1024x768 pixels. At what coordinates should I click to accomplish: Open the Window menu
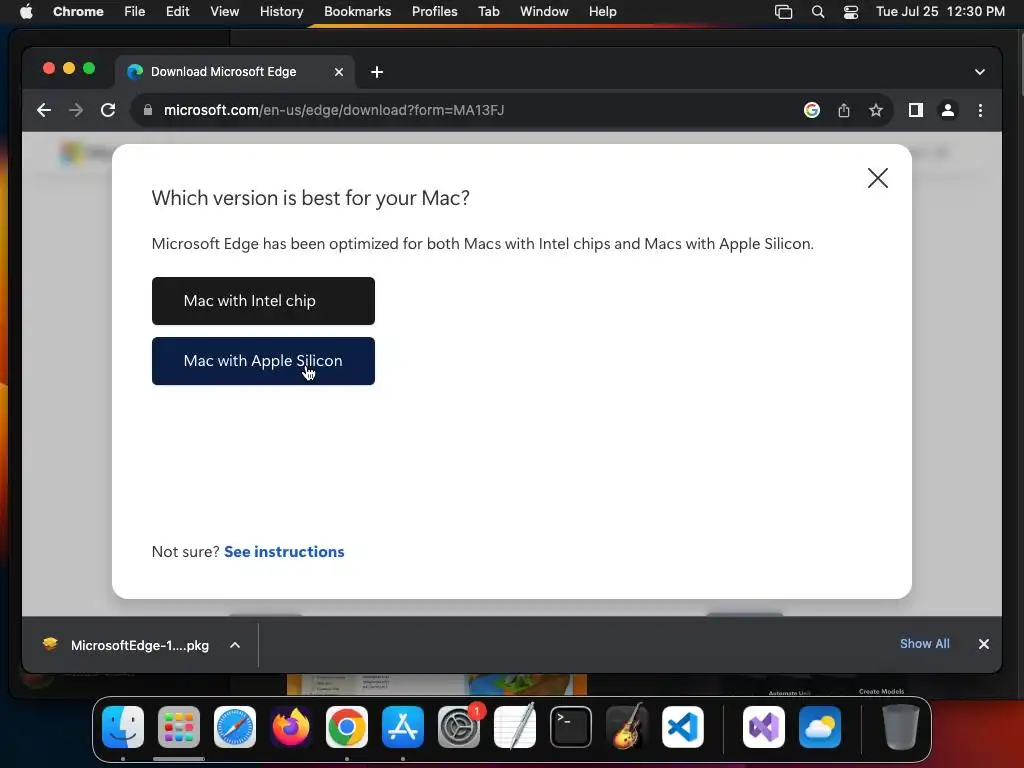pos(544,12)
